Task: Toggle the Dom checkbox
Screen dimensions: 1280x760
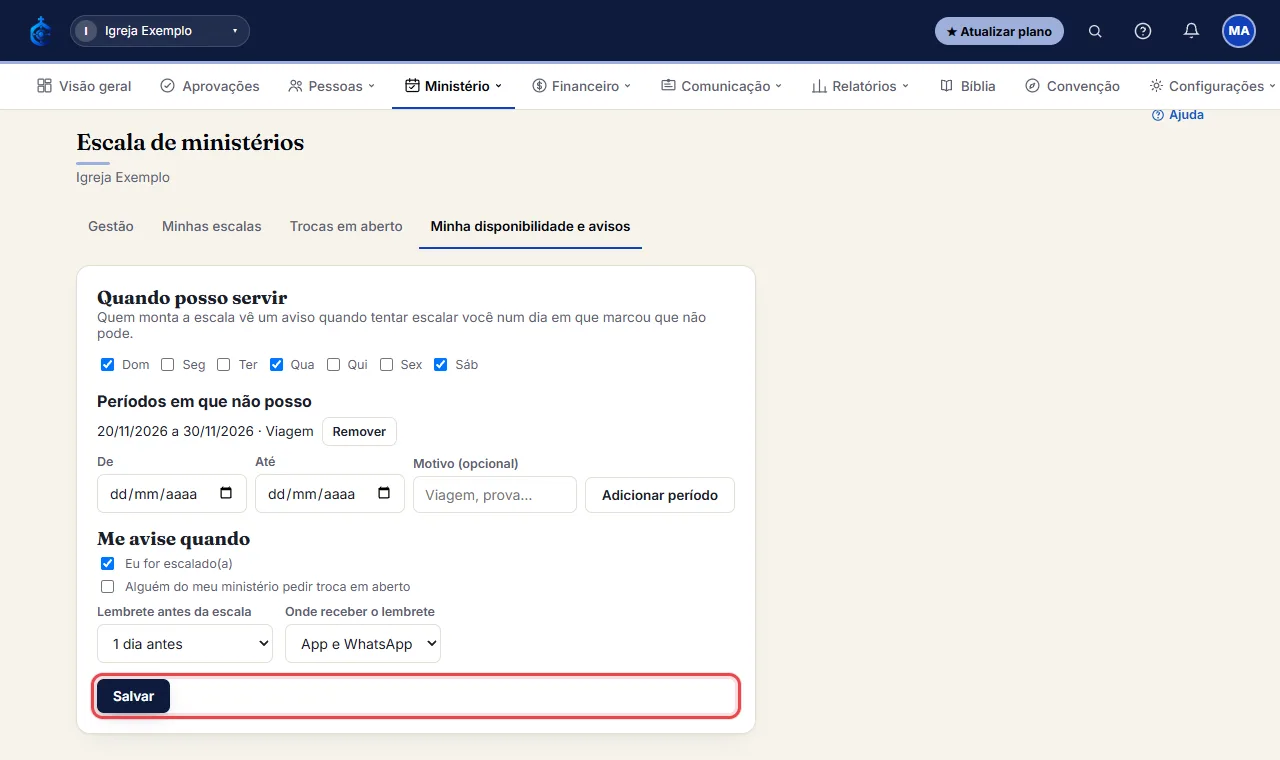Action: point(108,365)
